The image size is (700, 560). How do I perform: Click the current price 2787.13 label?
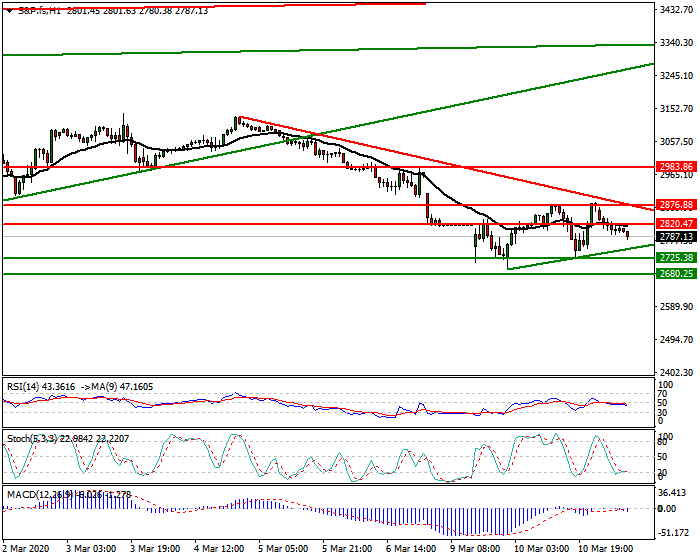676,237
